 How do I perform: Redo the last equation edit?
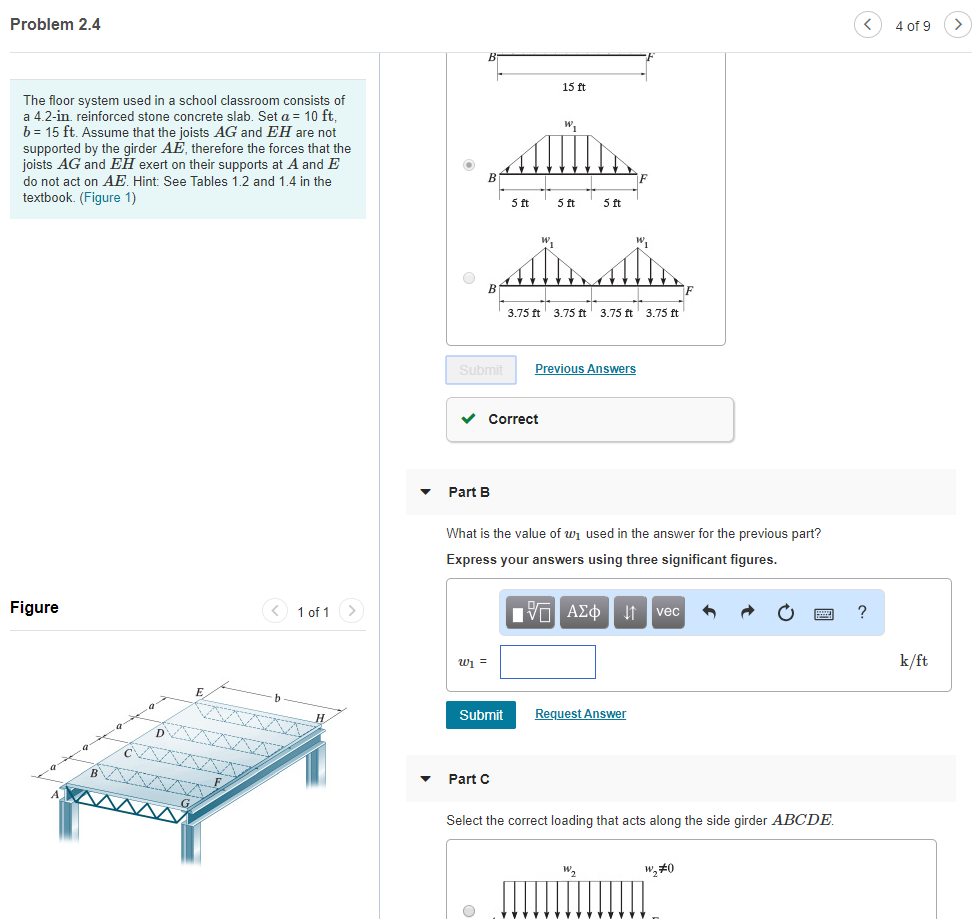(x=747, y=612)
